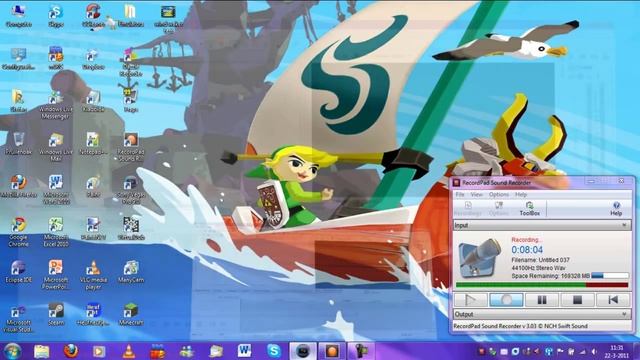Open Skype from the taskbar
This screenshot has width=640, height=360.
coord(273,351)
